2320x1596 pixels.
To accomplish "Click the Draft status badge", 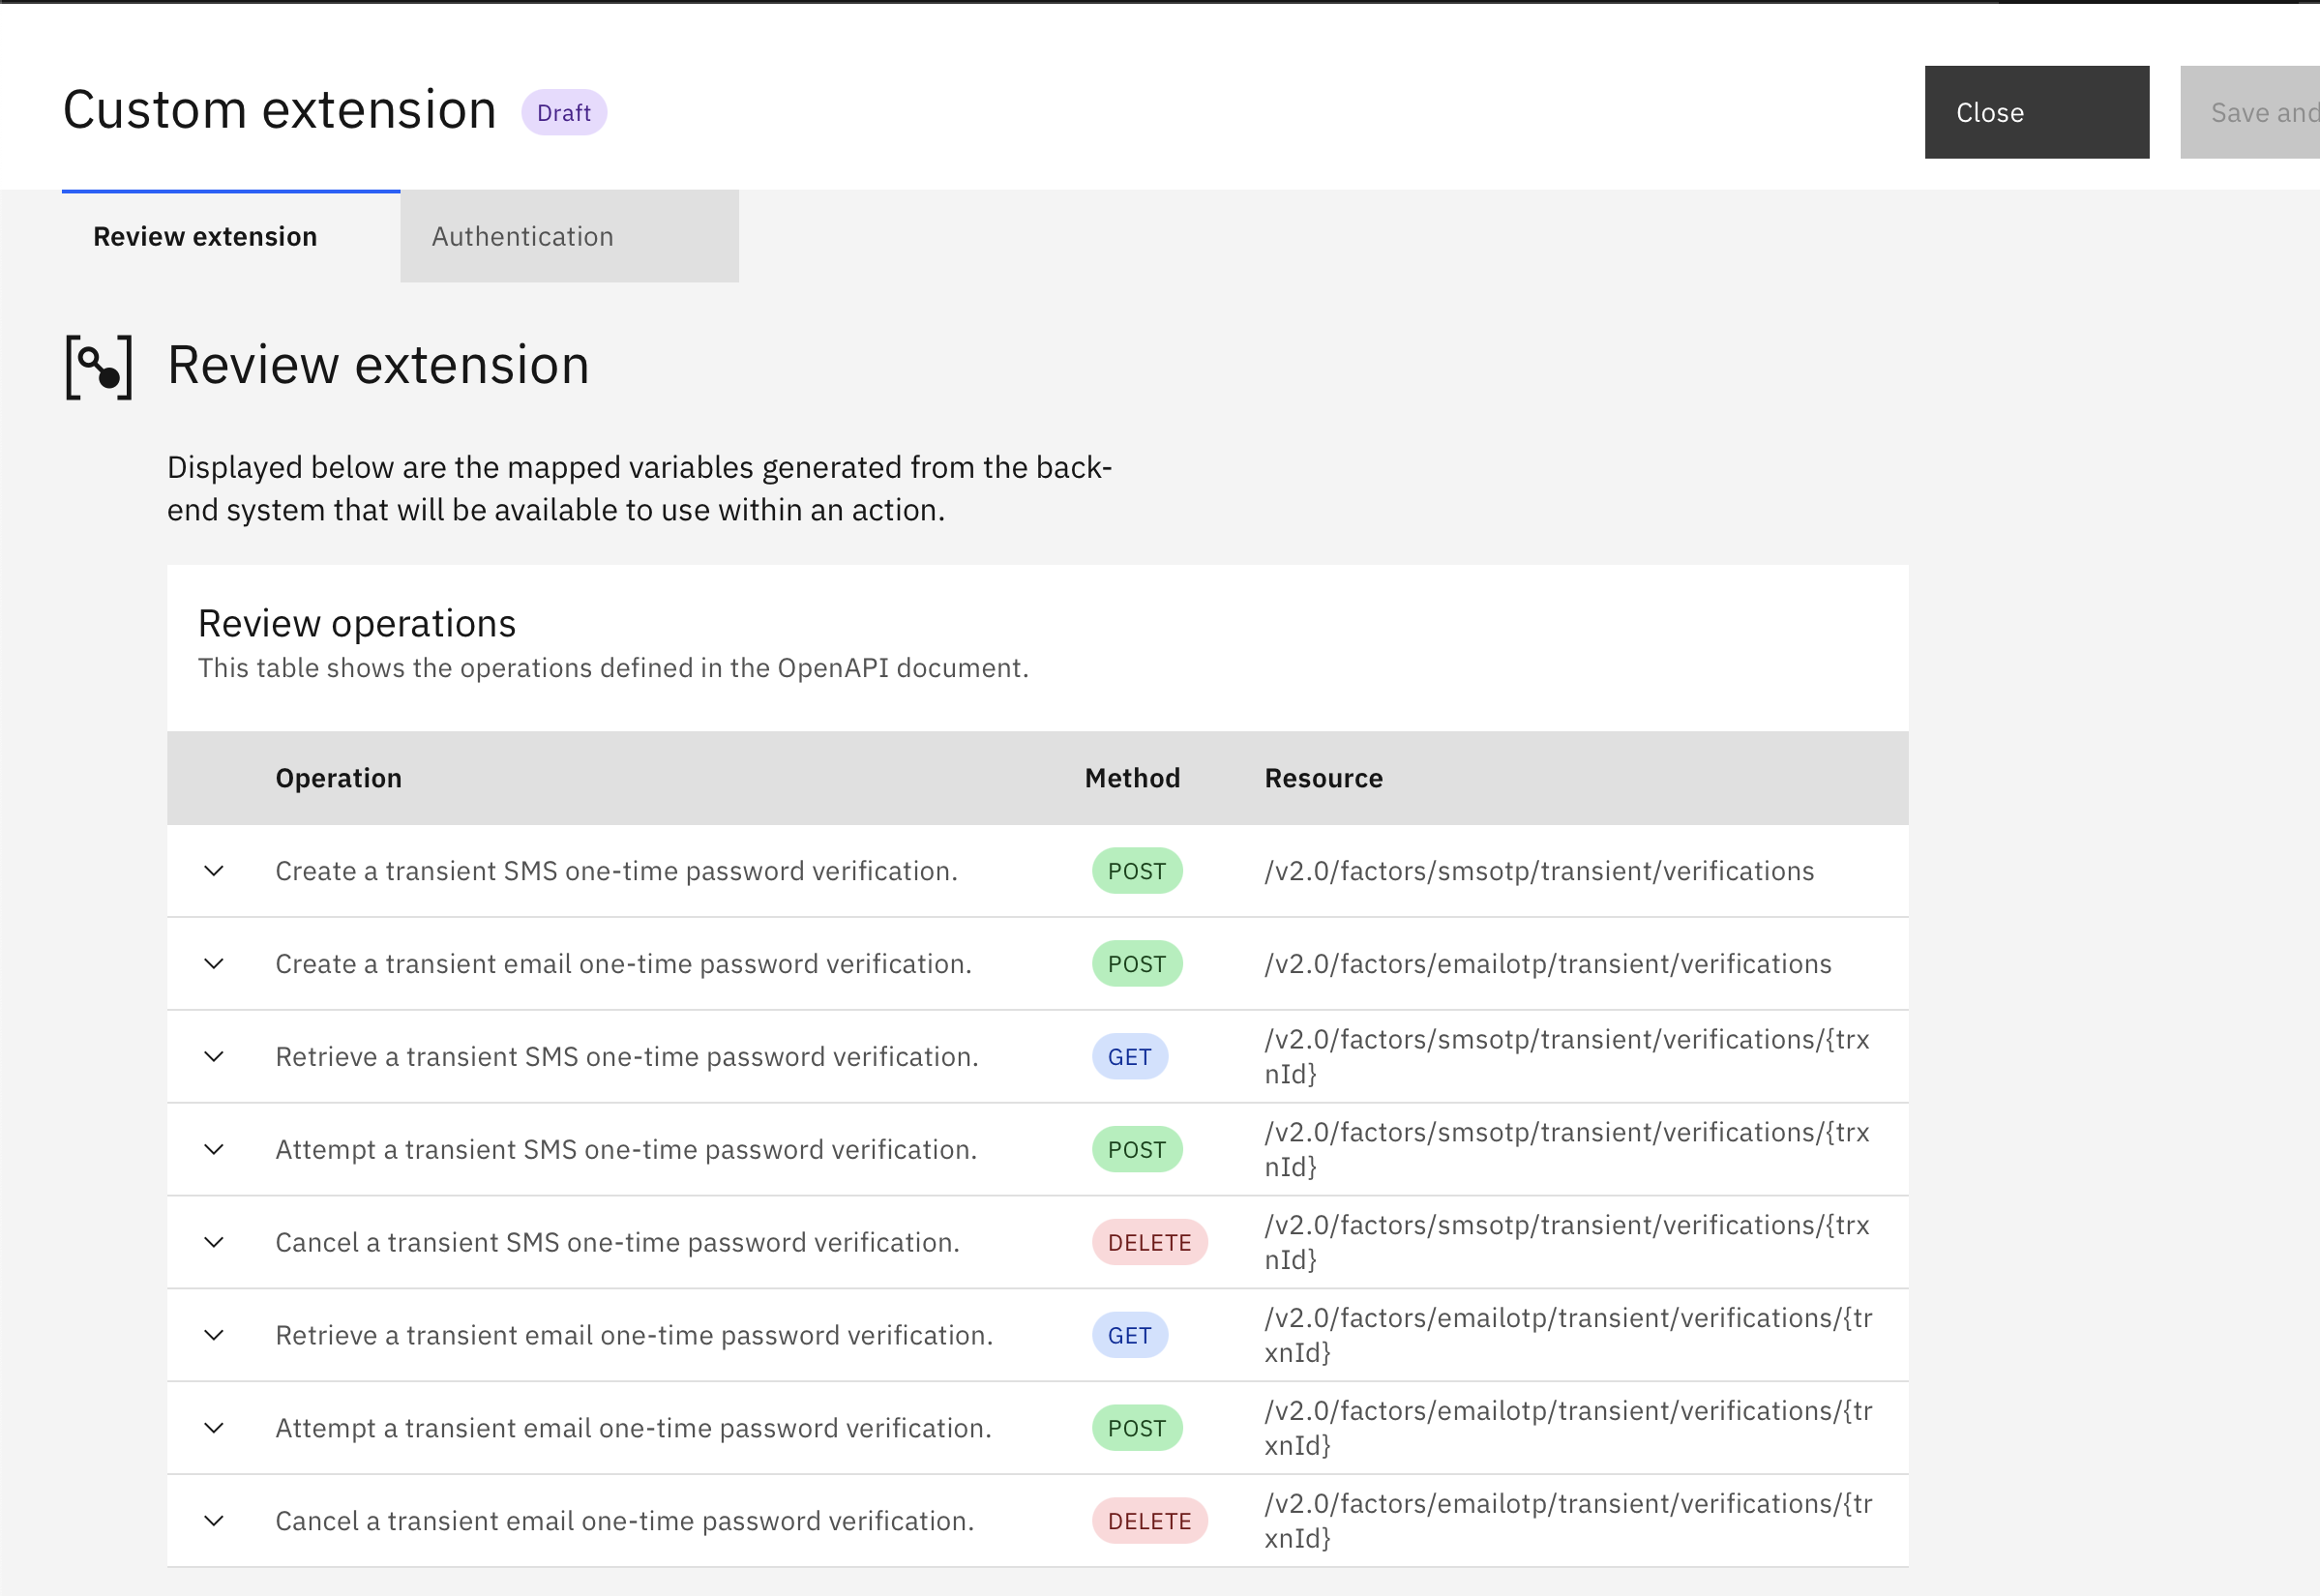I will 564,112.
